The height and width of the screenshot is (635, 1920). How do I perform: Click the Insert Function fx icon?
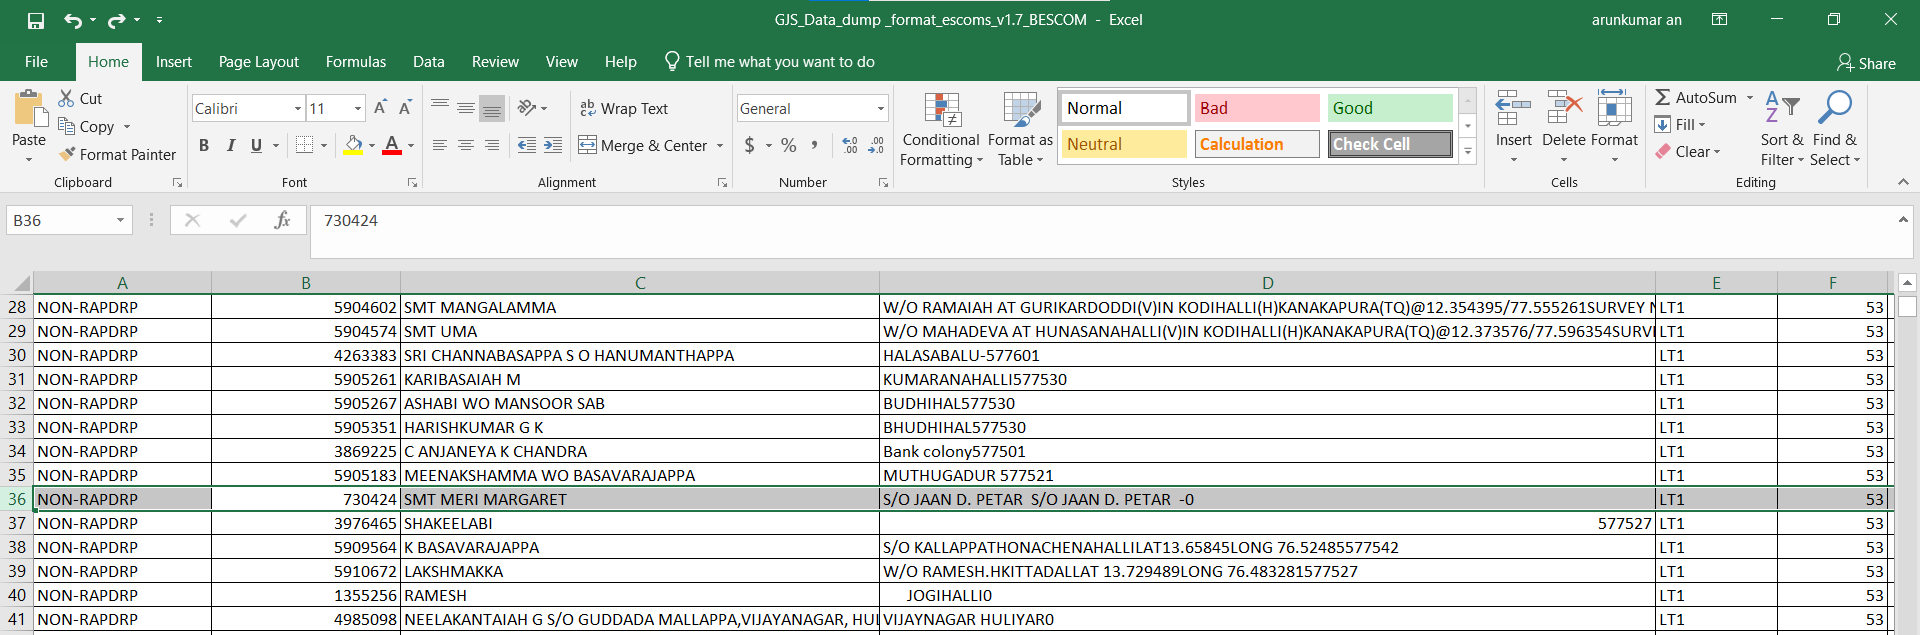point(282,220)
